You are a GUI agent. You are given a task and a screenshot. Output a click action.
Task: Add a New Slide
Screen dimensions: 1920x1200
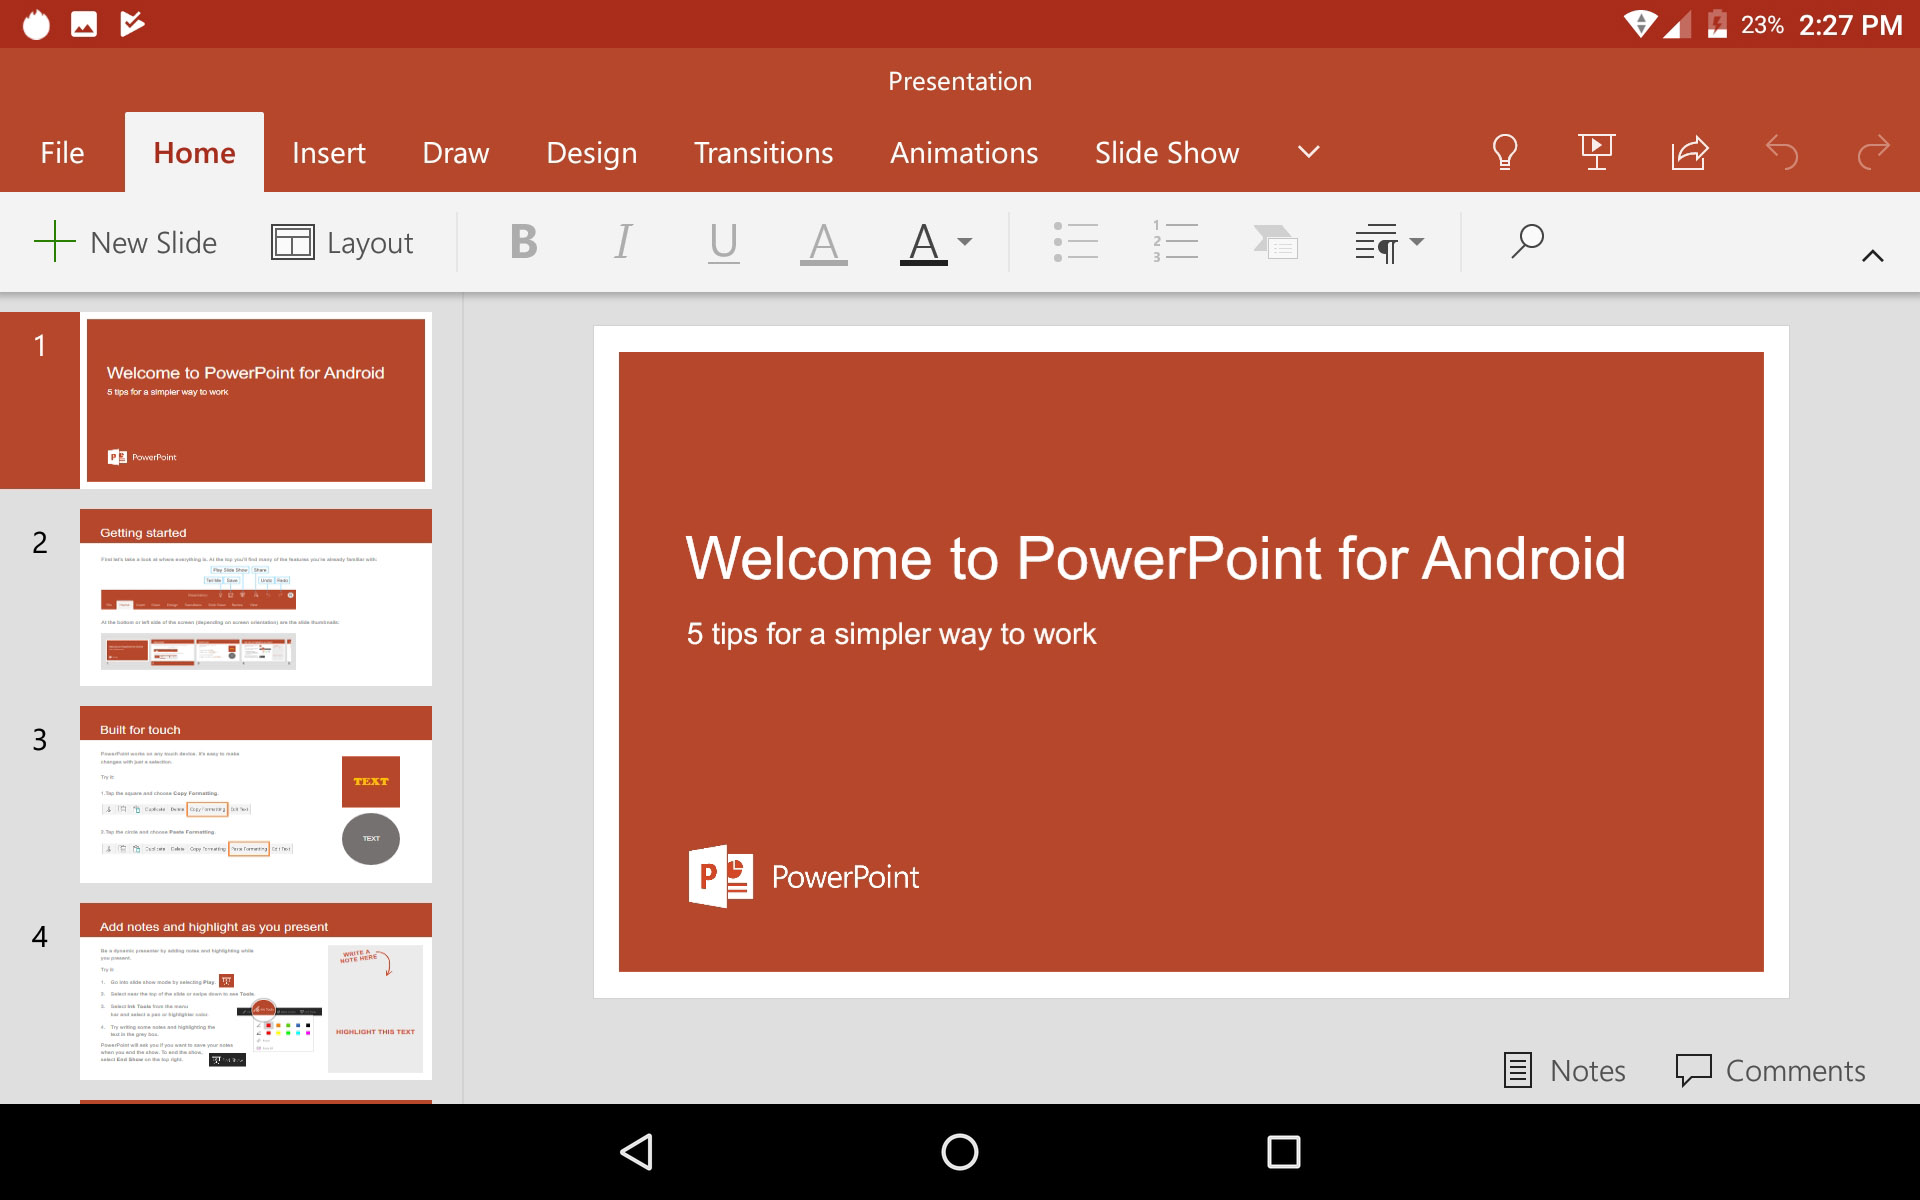[x=126, y=242]
